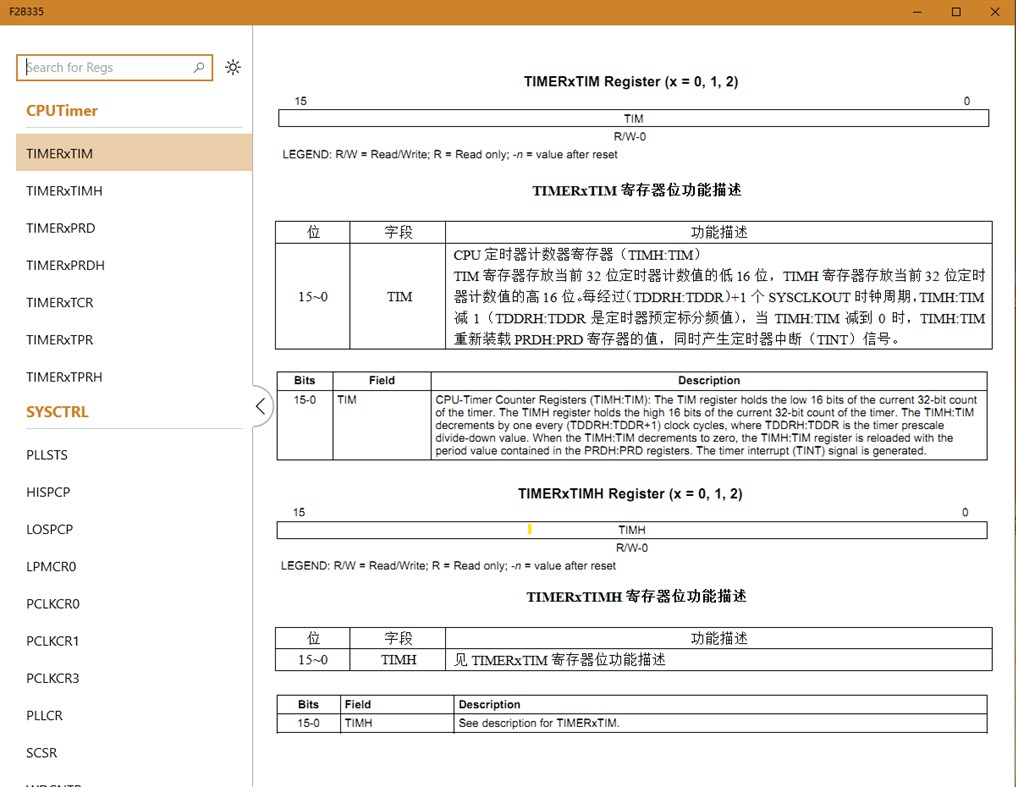Collapse the sidebar using the chevron
Screen dimensions: 1016x787
click(261, 406)
